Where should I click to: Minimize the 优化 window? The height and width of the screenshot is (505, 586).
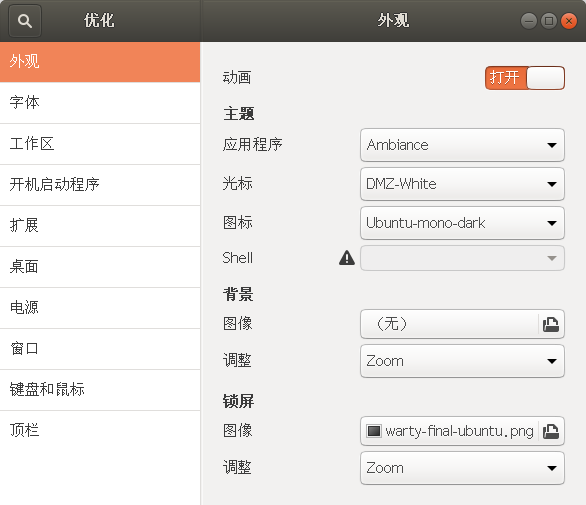529,21
